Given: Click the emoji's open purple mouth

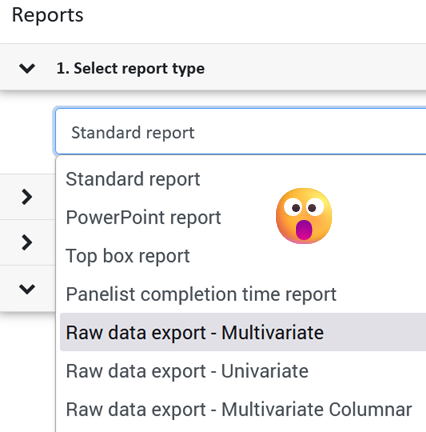Looking at the screenshot, I should 304,230.
